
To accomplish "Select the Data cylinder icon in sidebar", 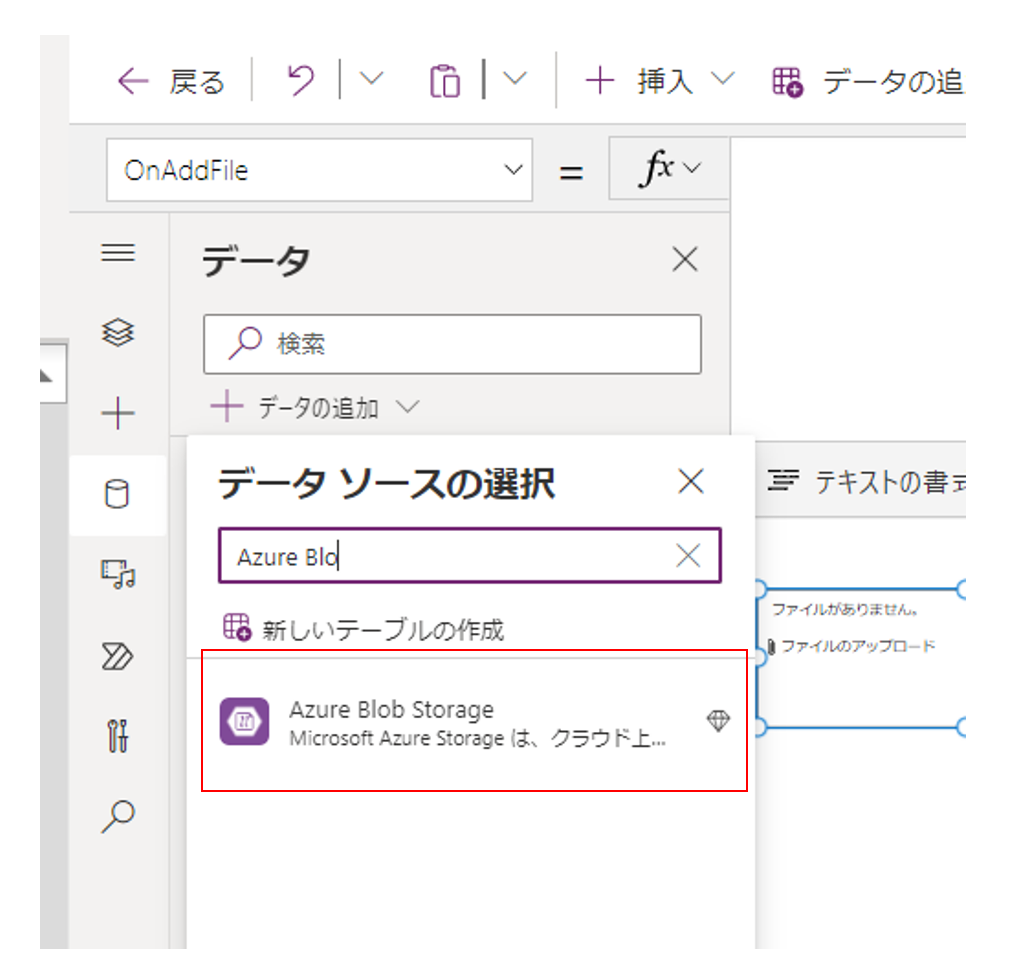I will point(118,494).
